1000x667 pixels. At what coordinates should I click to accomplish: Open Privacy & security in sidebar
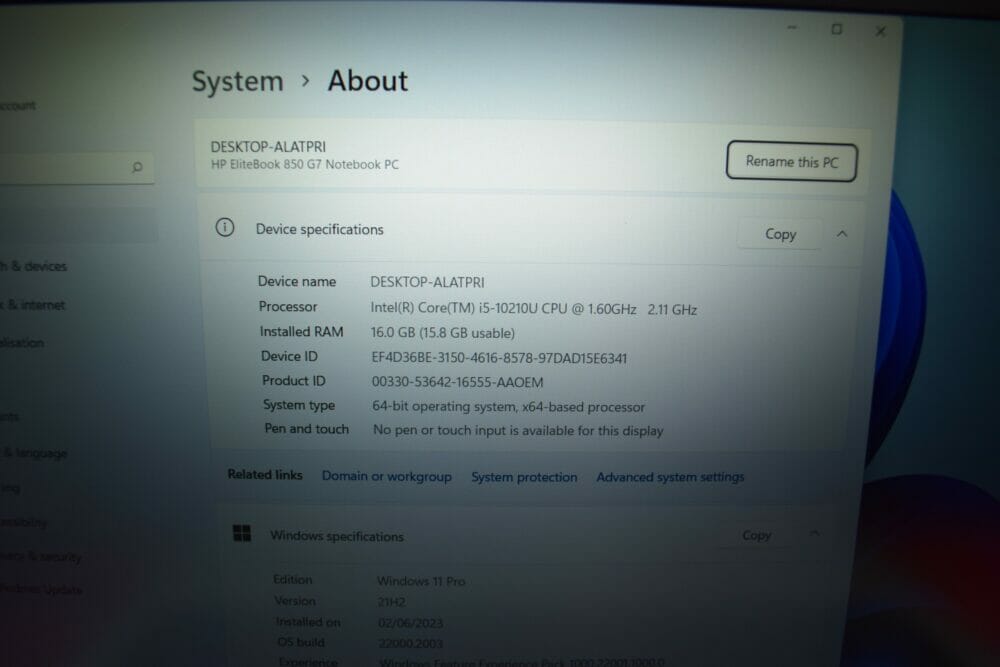click(41, 557)
